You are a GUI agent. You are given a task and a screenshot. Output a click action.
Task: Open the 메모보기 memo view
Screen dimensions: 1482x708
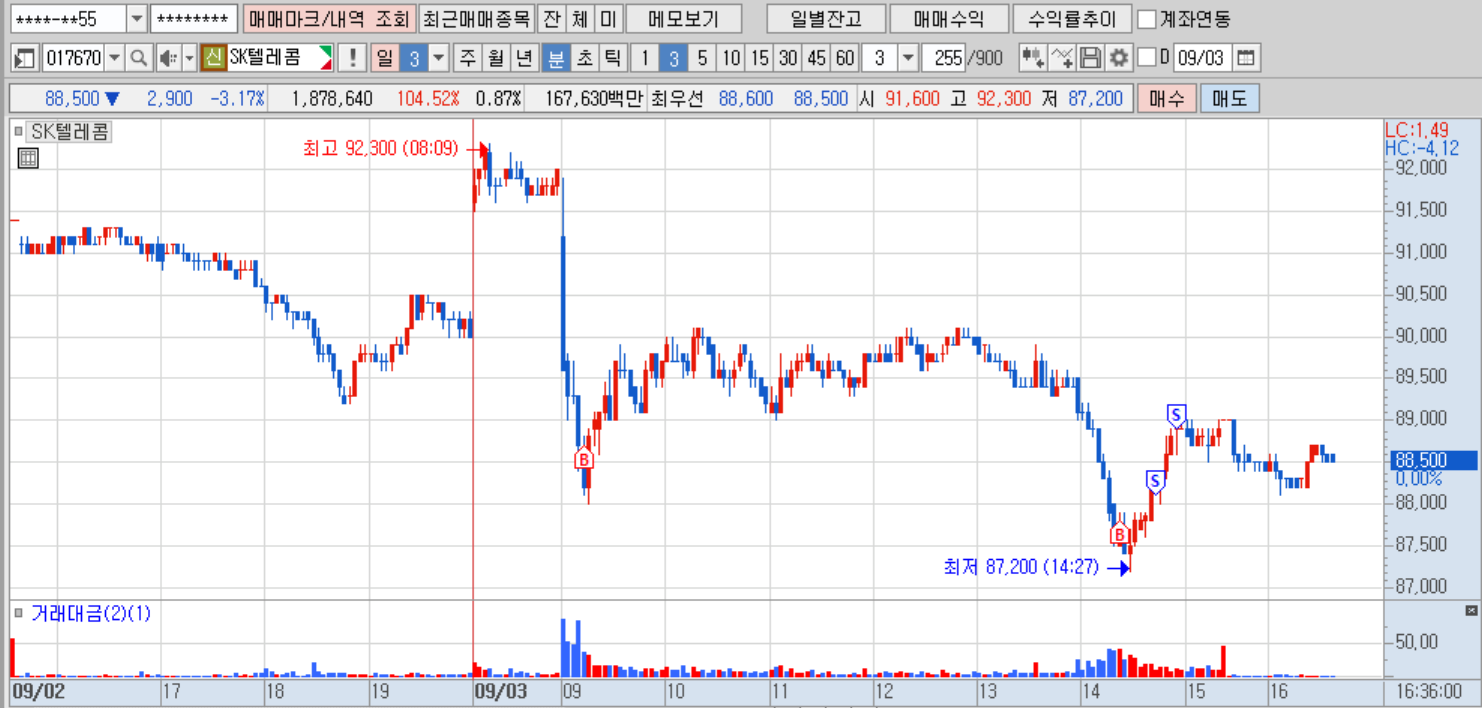click(x=685, y=19)
